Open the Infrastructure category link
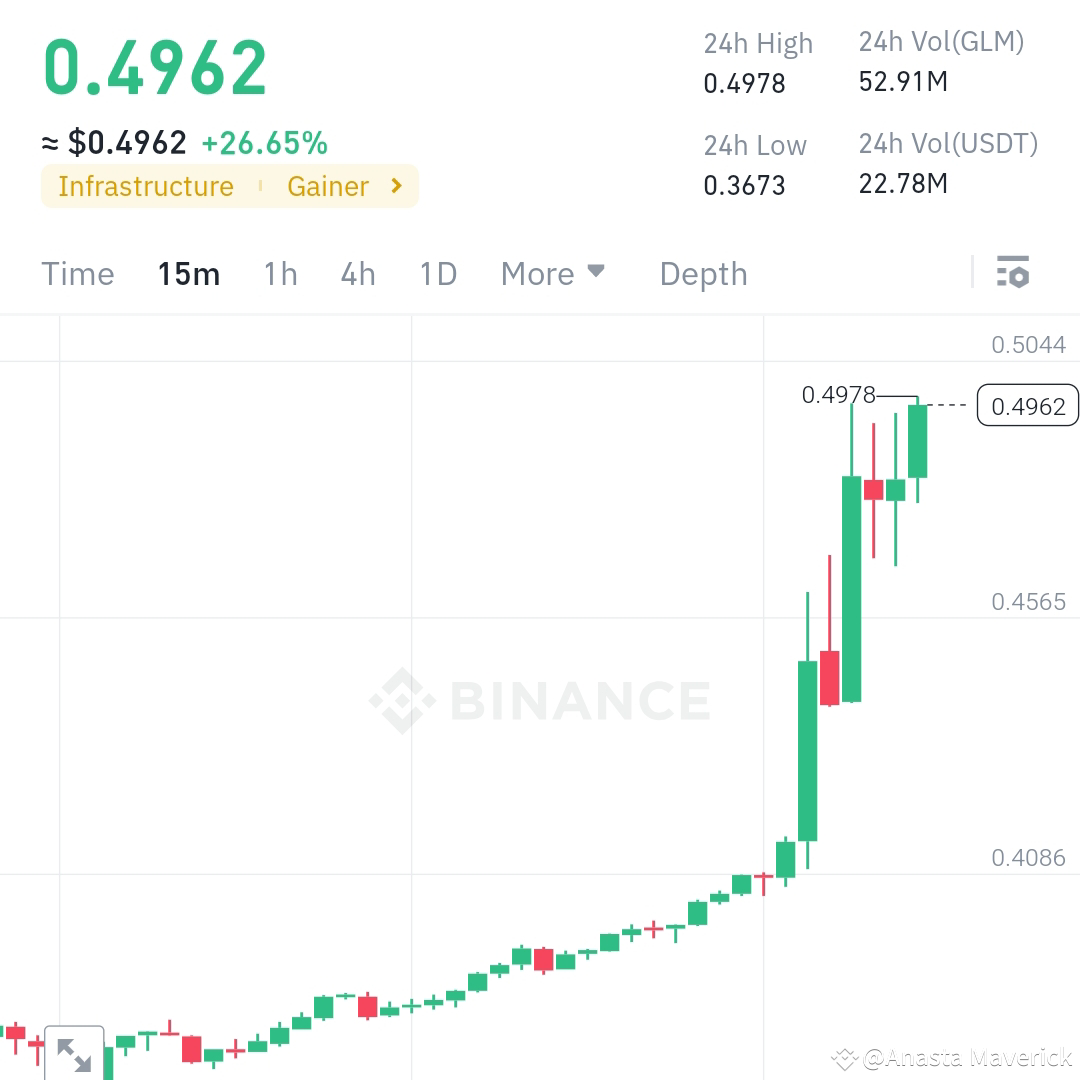This screenshot has width=1080, height=1080. 145,186
